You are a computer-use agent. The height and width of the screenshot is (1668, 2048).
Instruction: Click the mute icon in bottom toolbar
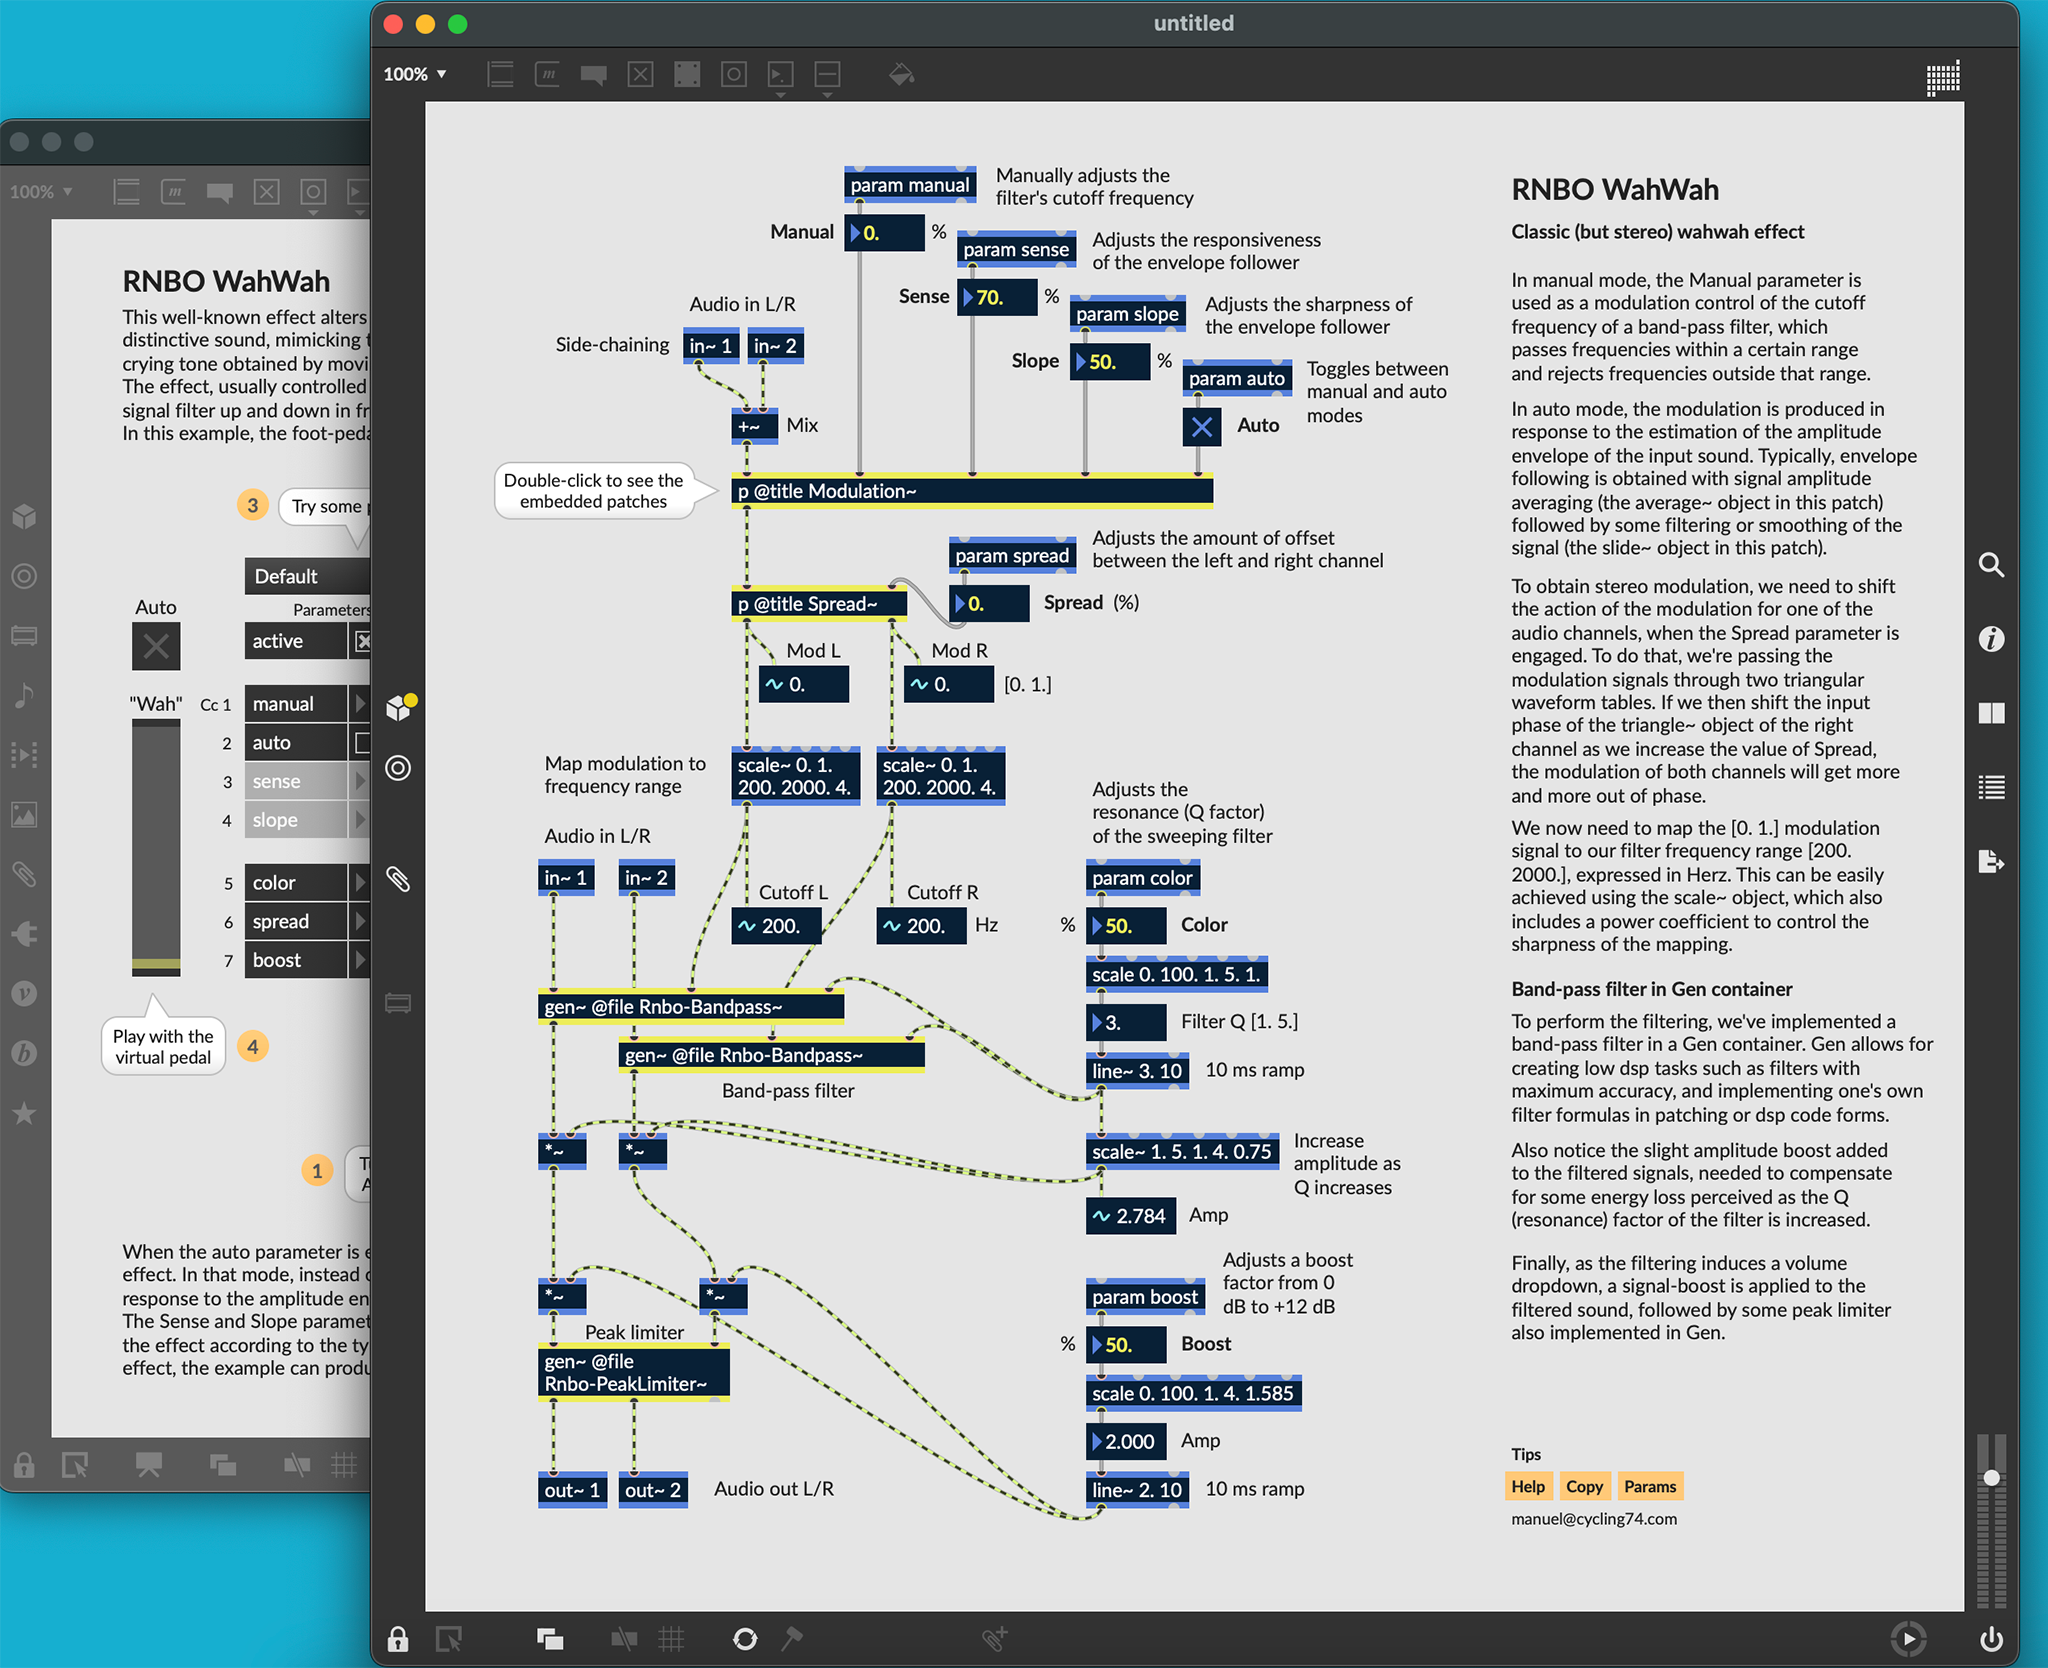click(624, 1639)
